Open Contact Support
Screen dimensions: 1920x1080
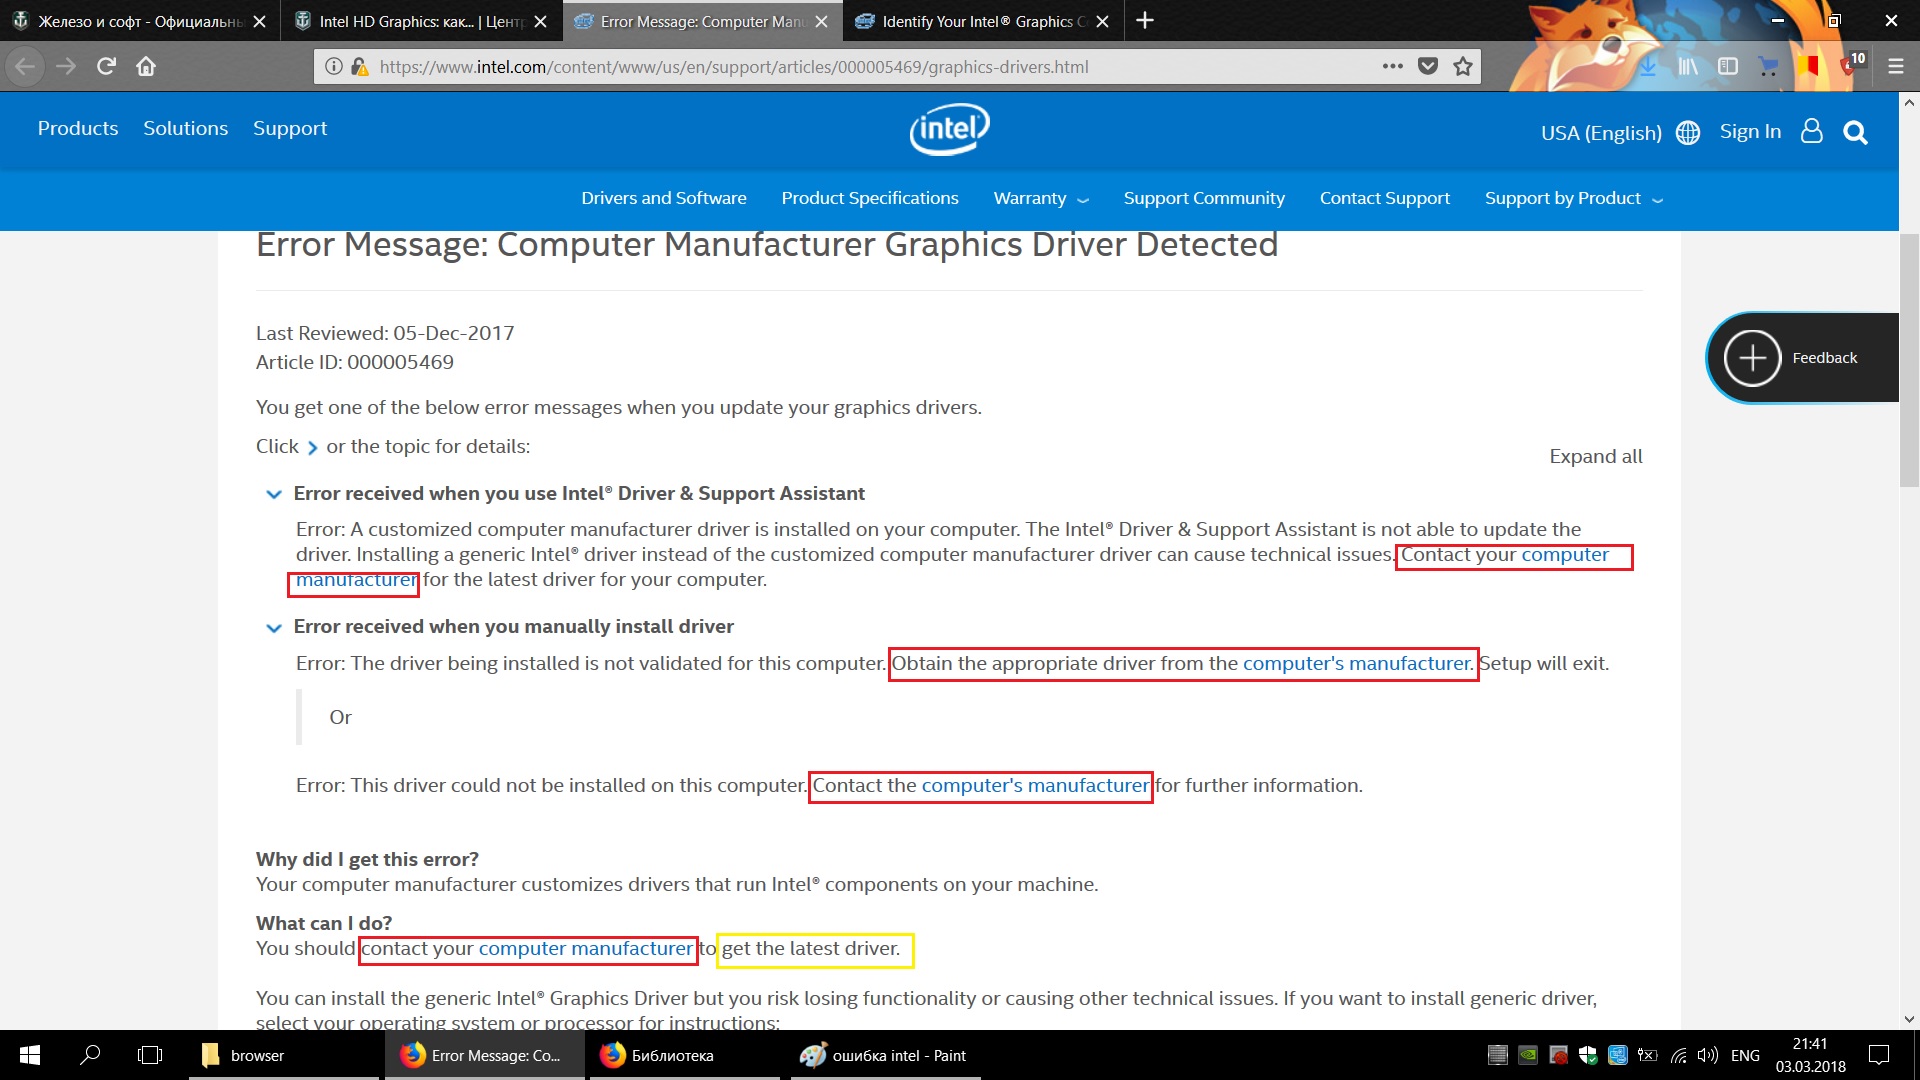tap(1385, 198)
